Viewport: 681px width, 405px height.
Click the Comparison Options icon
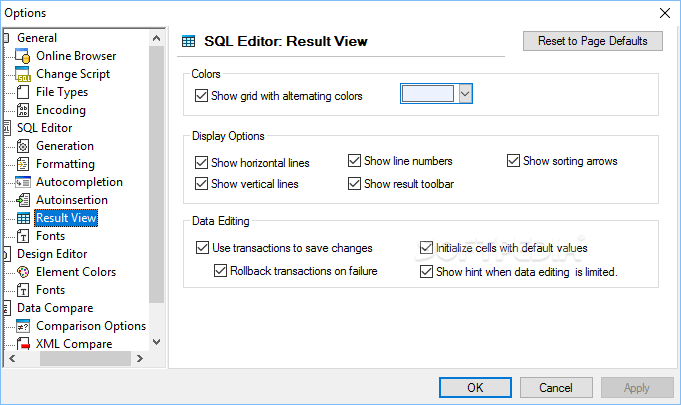click(23, 326)
